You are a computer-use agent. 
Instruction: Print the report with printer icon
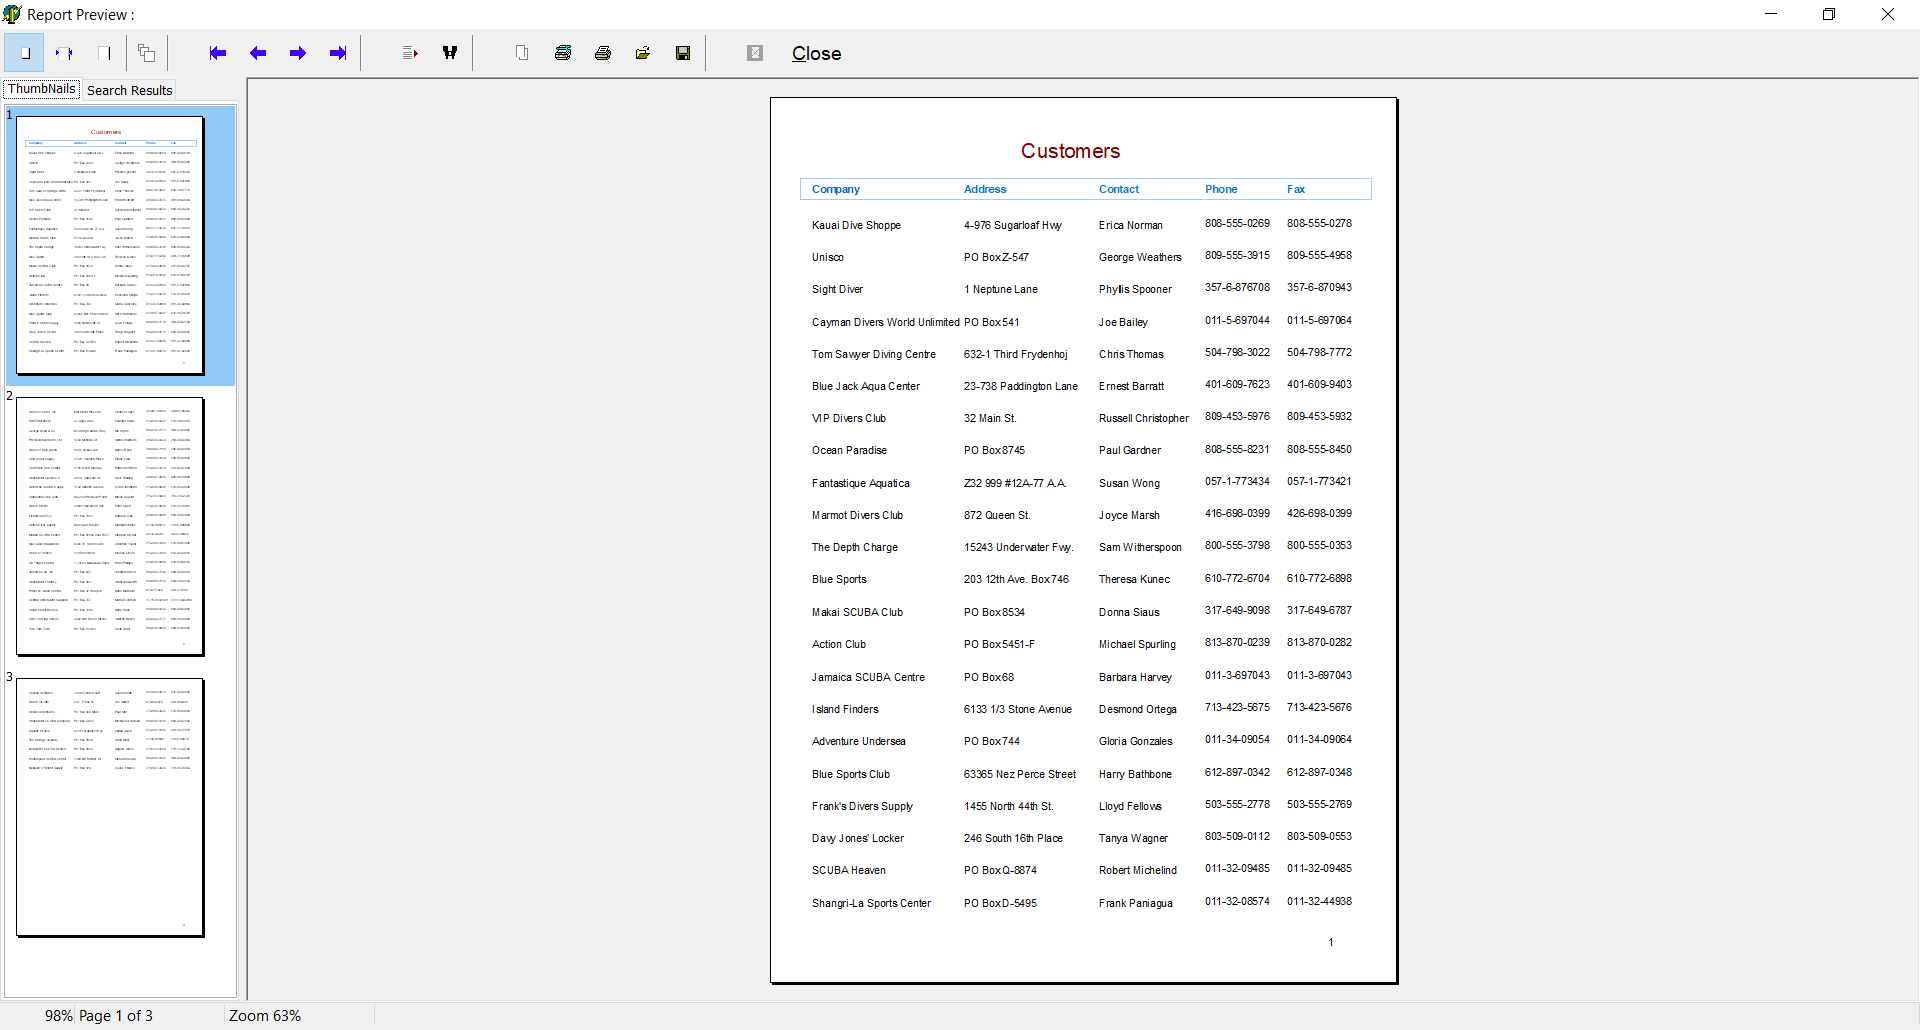tap(603, 53)
